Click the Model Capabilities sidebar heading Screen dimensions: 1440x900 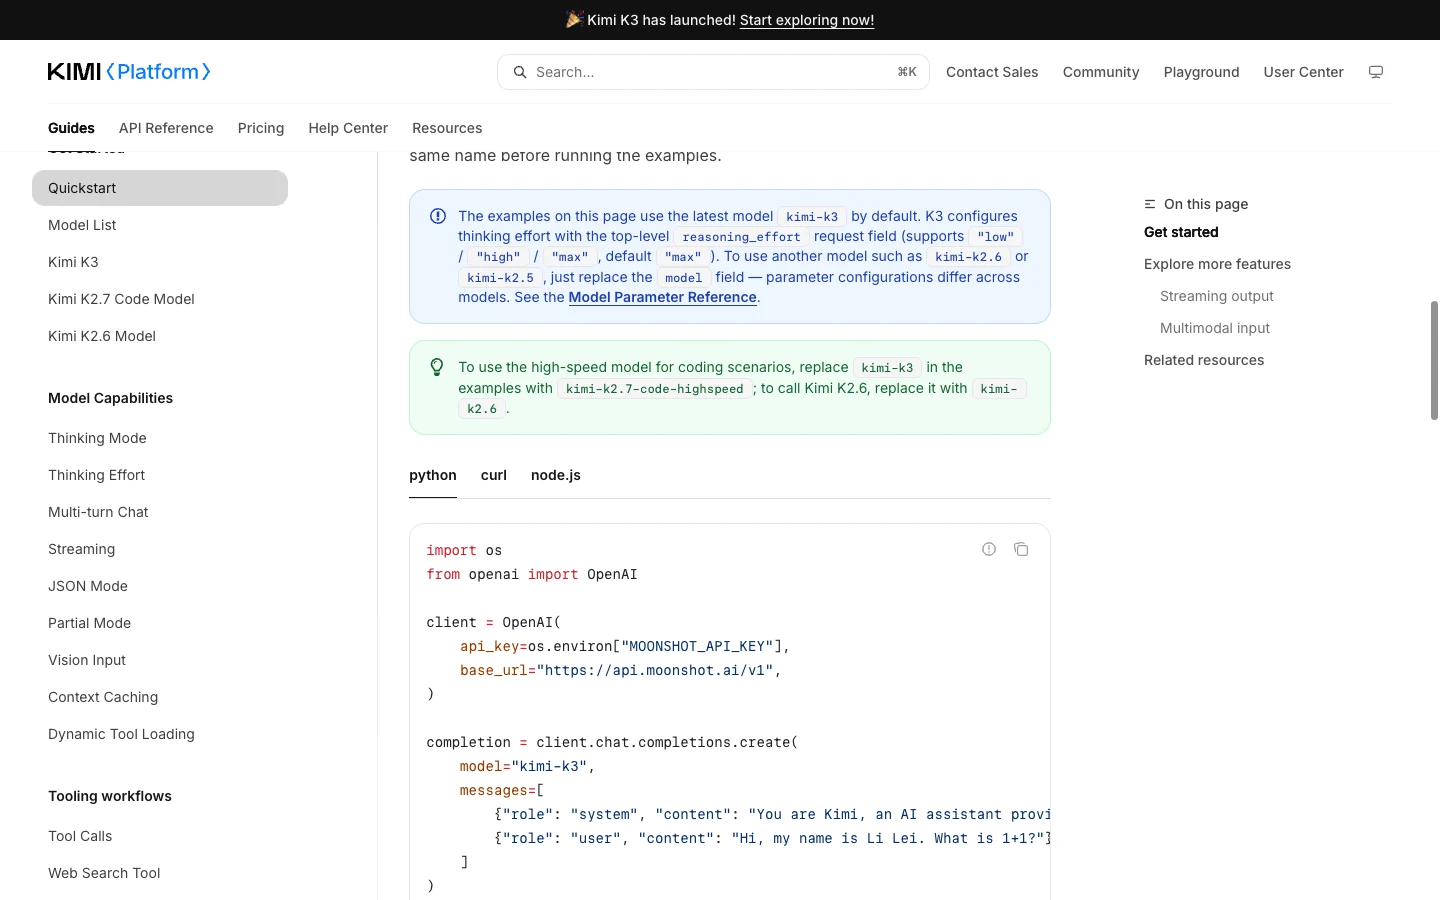tap(110, 398)
